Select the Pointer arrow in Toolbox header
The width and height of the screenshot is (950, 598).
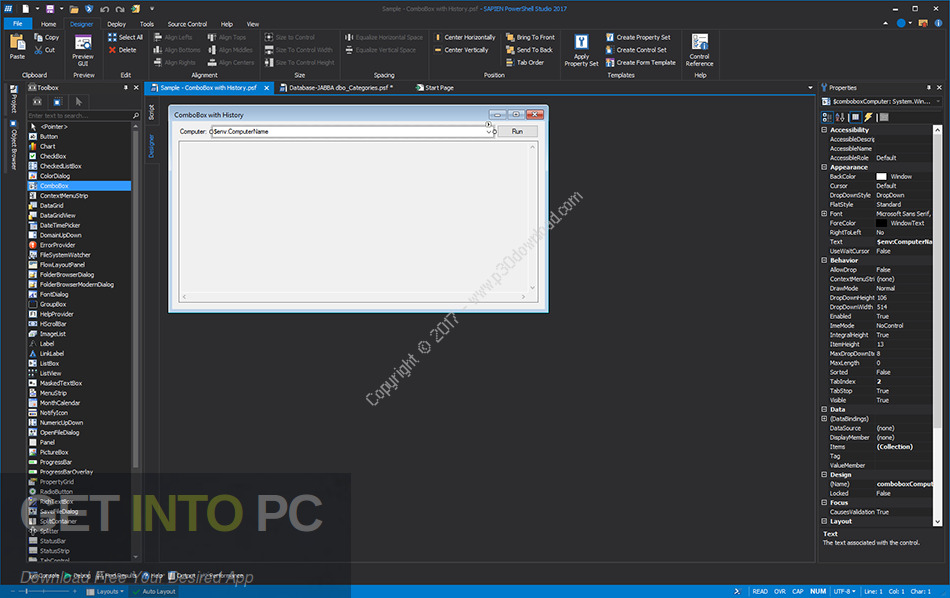(x=78, y=101)
